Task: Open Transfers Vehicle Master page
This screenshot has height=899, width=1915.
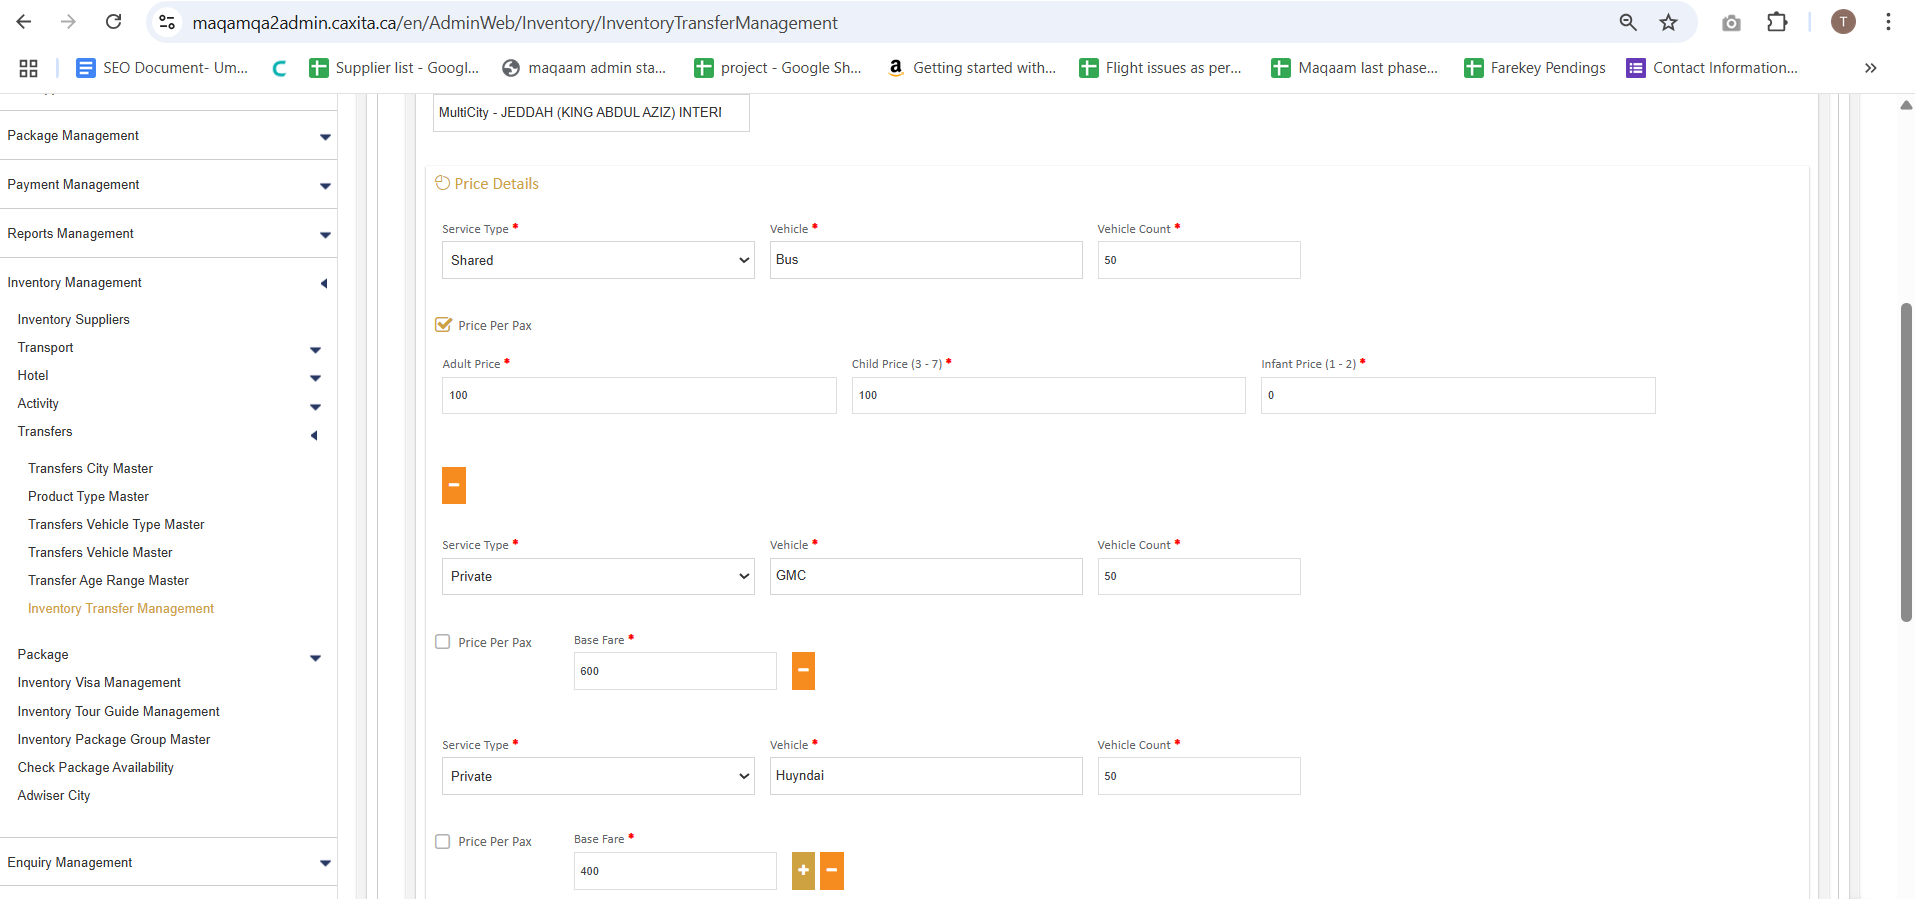Action: tap(100, 552)
